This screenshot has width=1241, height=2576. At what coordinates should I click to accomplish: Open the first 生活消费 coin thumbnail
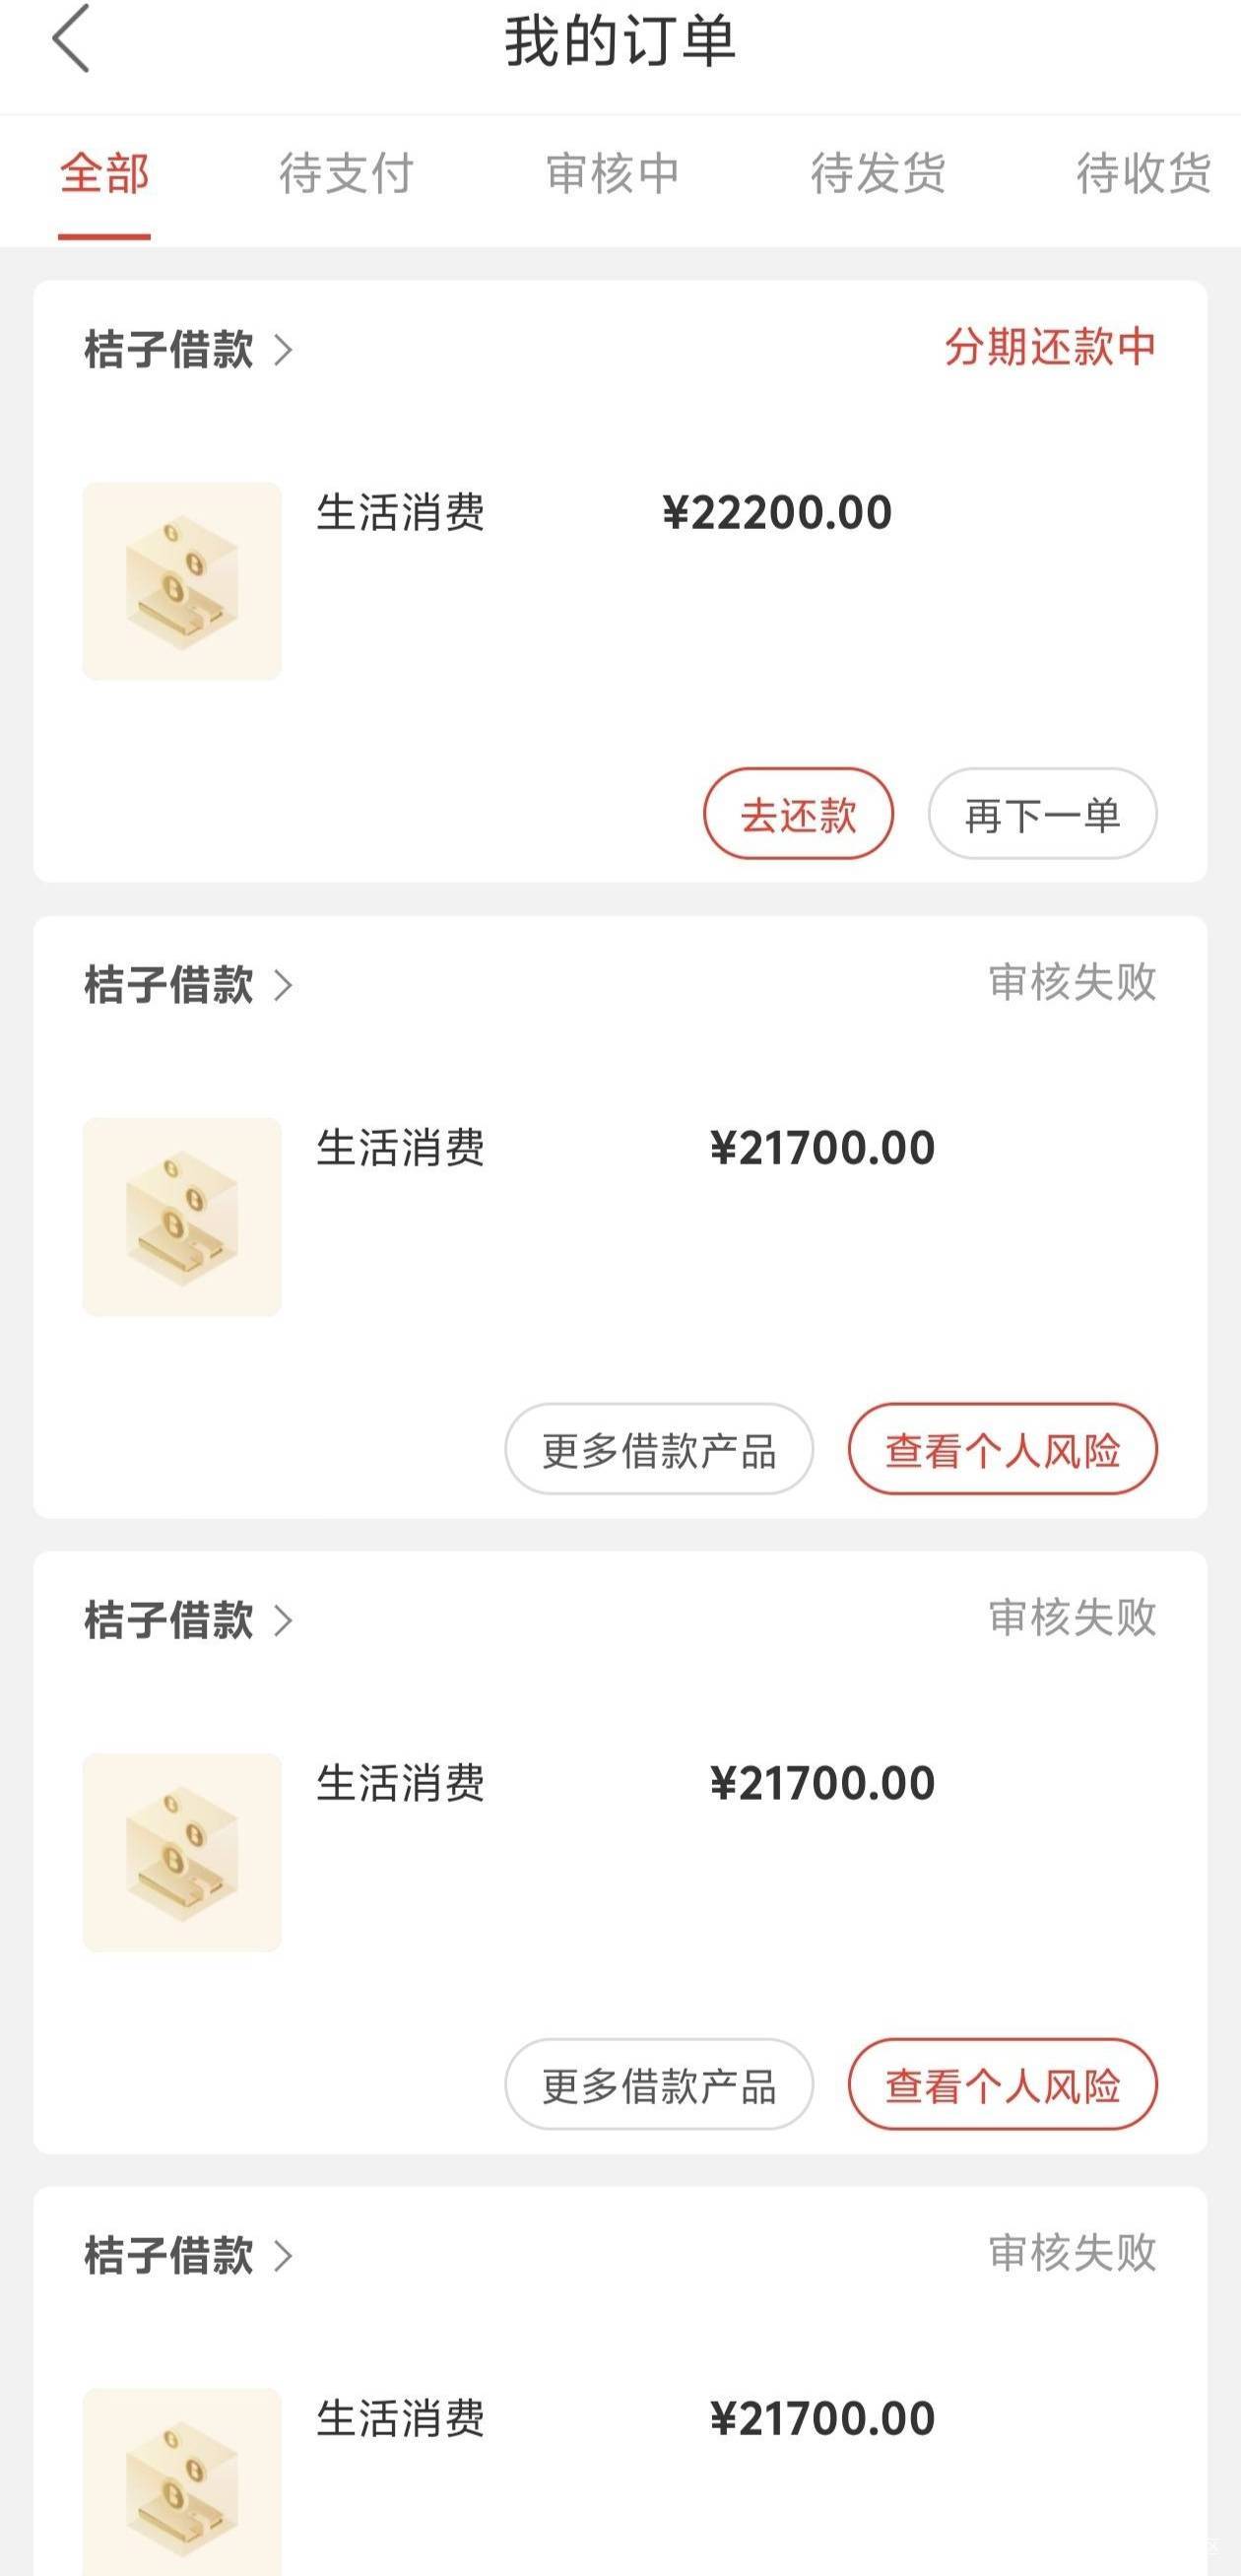182,581
